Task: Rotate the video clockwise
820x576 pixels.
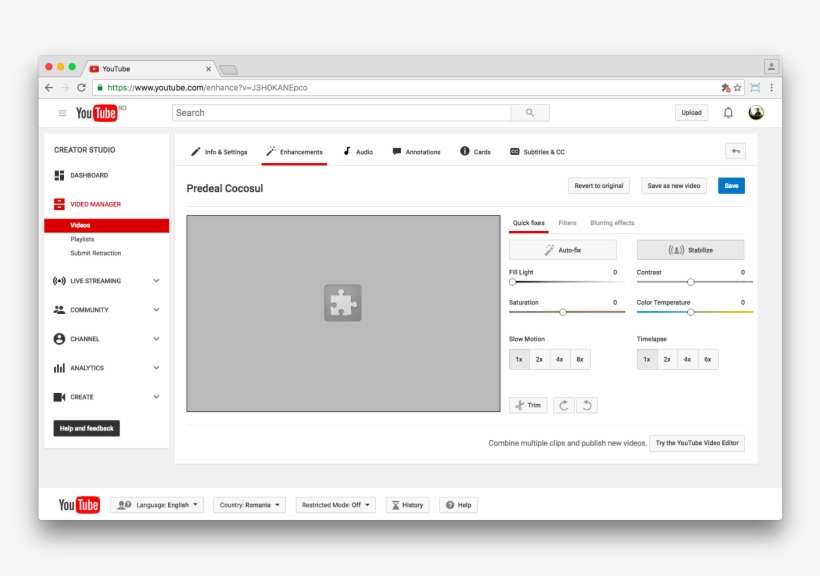Action: [x=563, y=405]
